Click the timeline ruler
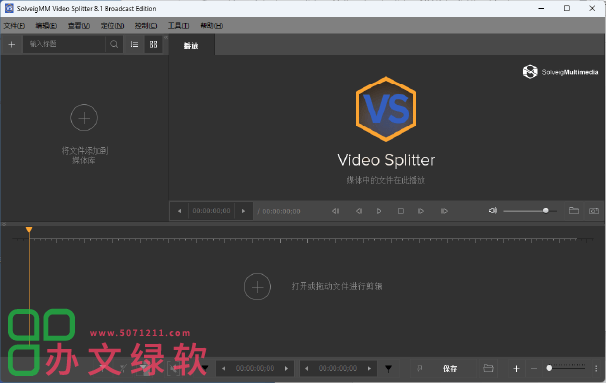This screenshot has height=383, width=606. coord(303,240)
